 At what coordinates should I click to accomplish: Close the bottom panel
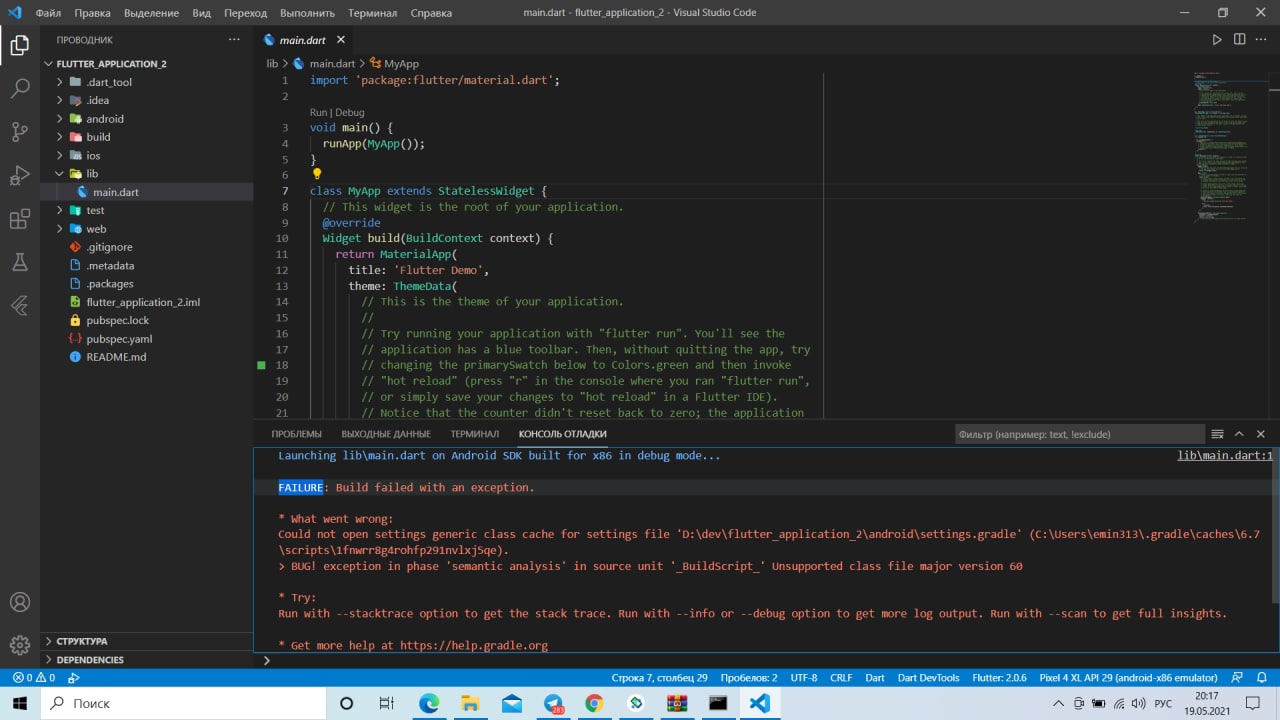[x=1261, y=434]
